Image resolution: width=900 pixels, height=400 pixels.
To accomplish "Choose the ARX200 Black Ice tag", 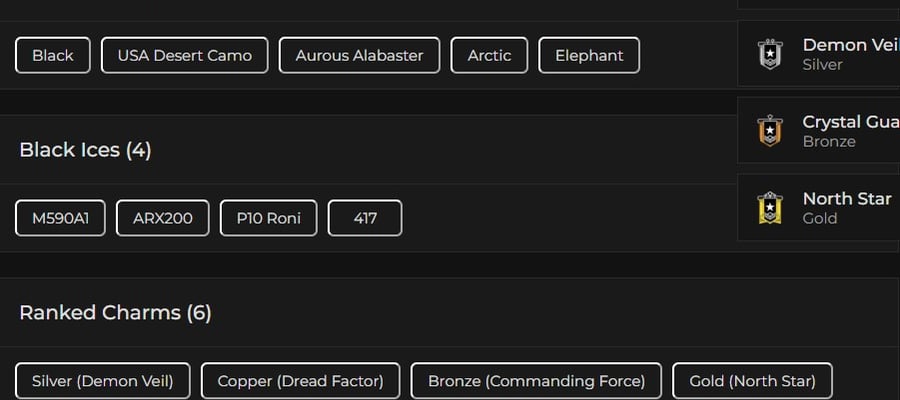I will click(162, 218).
